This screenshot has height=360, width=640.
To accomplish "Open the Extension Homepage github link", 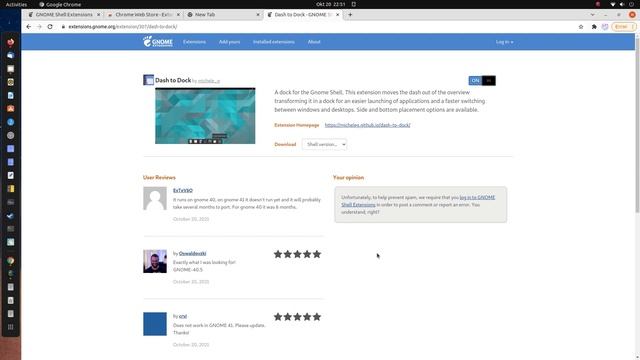I will click(x=367, y=125).
